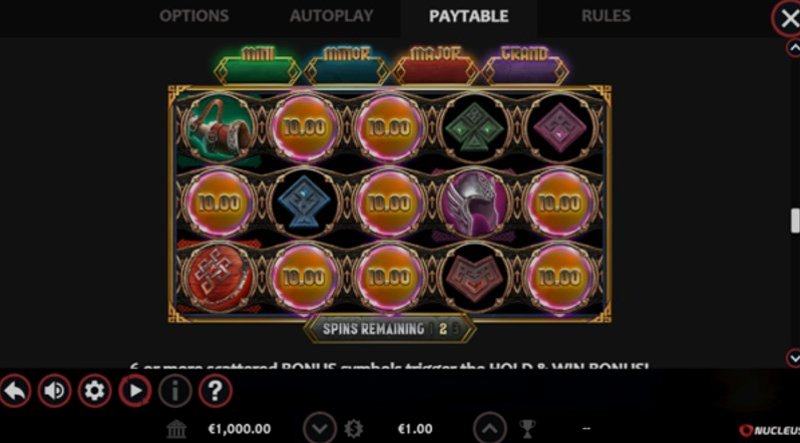Open the settings gear icon
Image resolution: width=800 pixels, height=443 pixels.
(94, 391)
